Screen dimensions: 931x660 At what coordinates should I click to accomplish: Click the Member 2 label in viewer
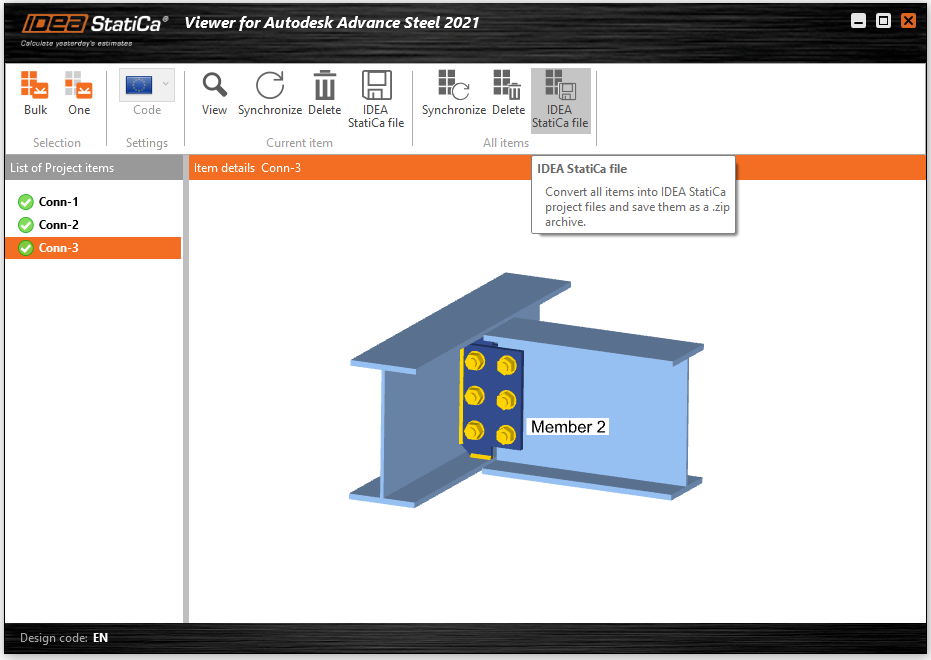568,427
